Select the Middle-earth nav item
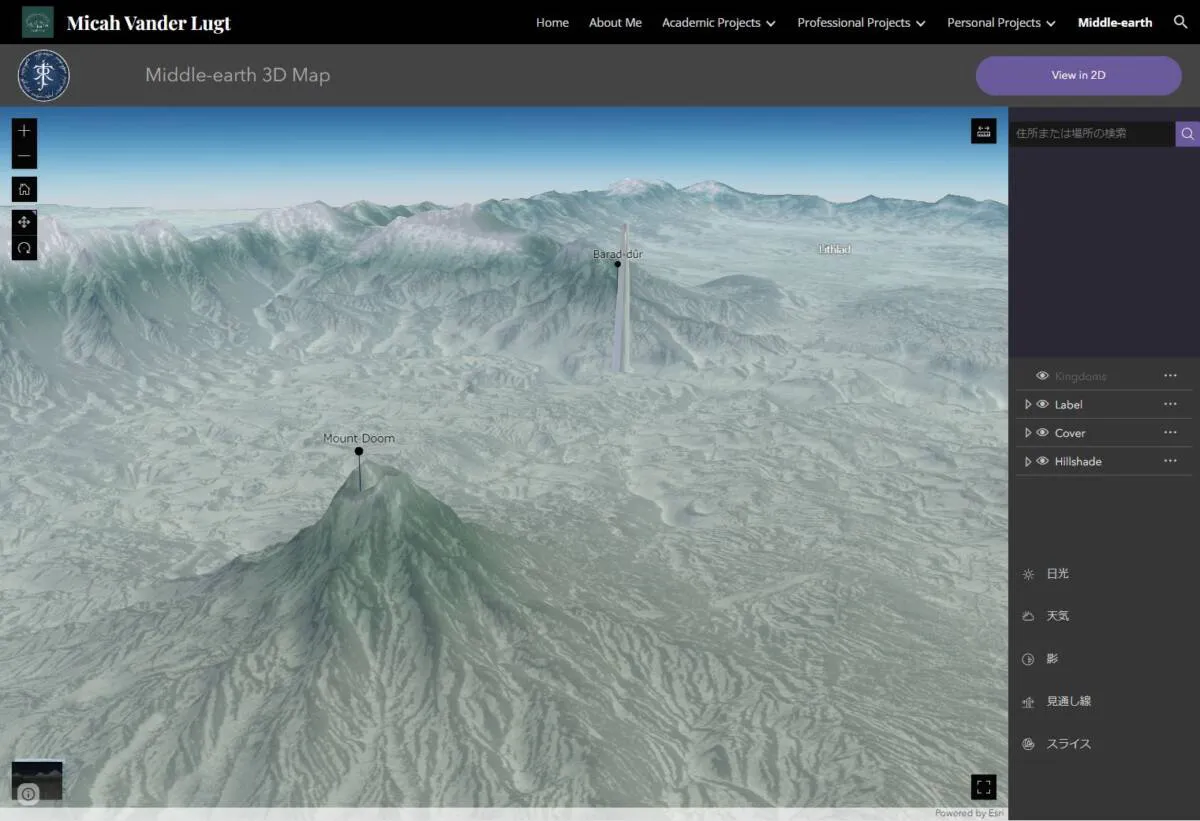The width and height of the screenshot is (1200, 821). 1115,22
